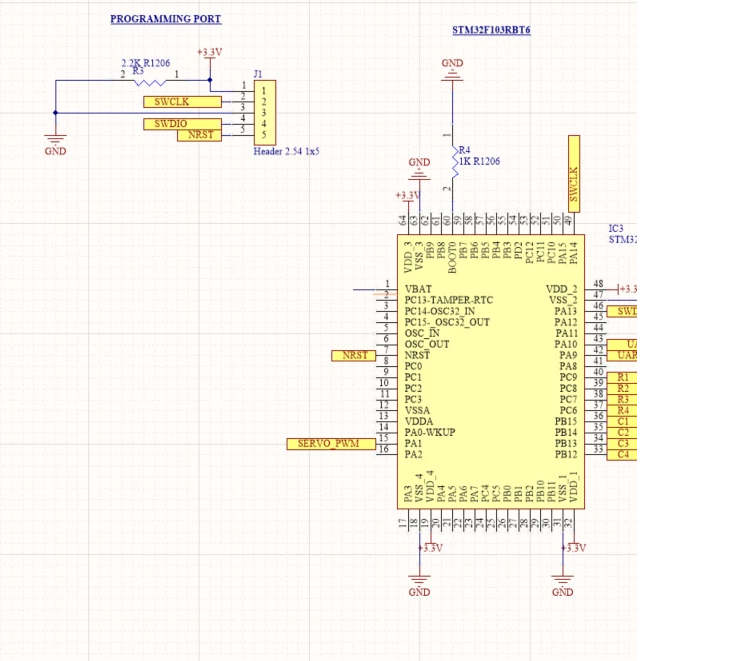Click the PB12 pin name
Screen dimensions: 752x661
coord(566,455)
